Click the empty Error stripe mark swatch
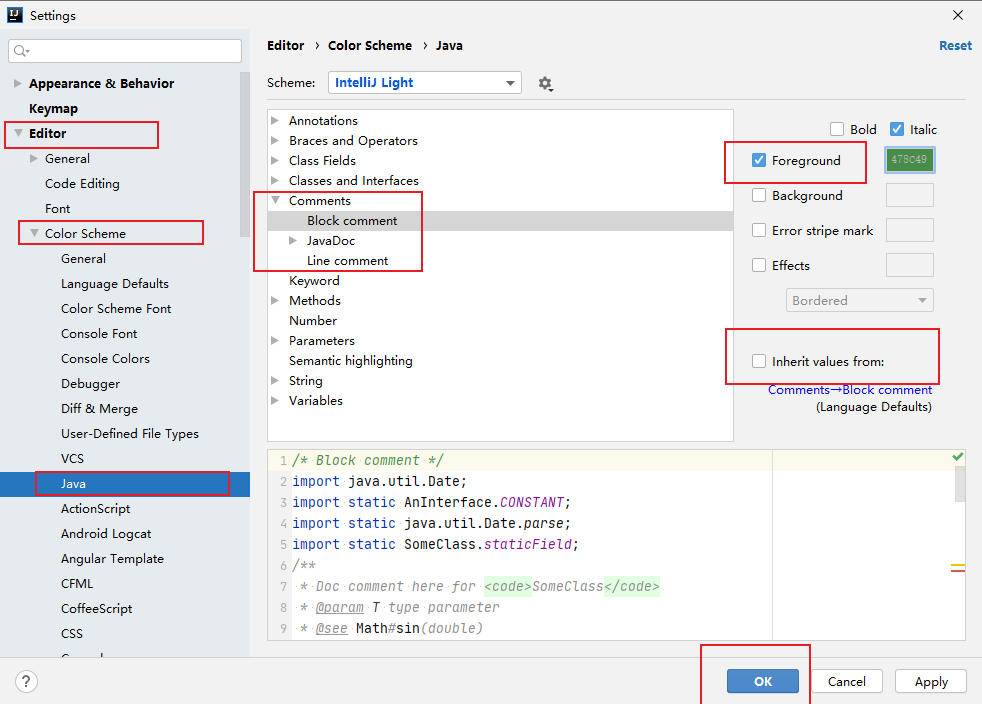The height and width of the screenshot is (704, 982). click(909, 230)
